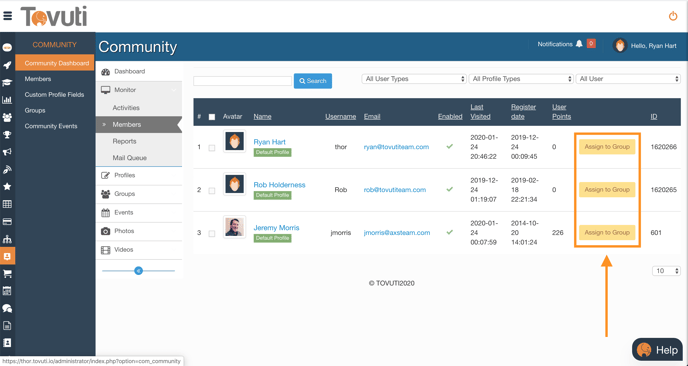Viewport: 688px width, 366px height.
Task: Open the All User Types dropdown
Action: 413,79
